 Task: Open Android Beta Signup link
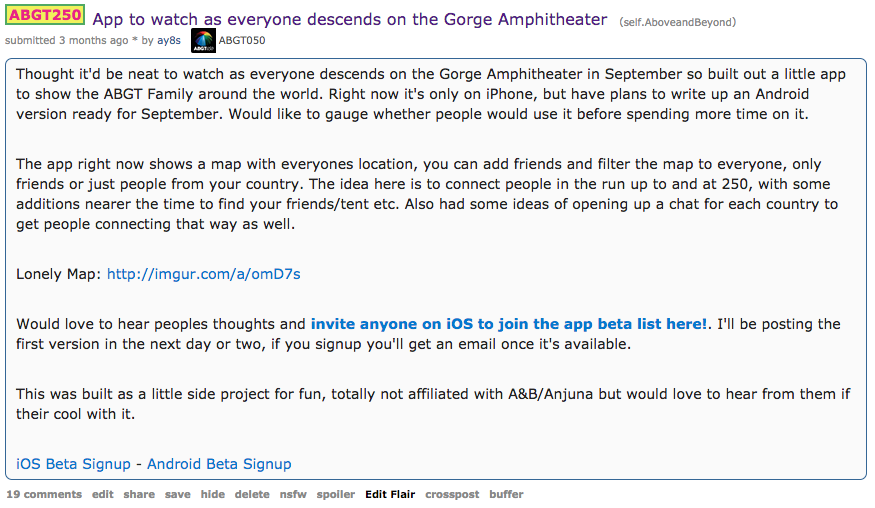coord(219,464)
